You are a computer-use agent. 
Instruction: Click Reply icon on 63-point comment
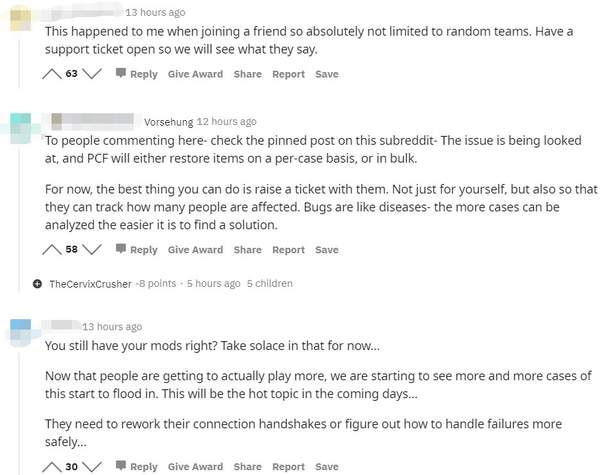[121, 74]
